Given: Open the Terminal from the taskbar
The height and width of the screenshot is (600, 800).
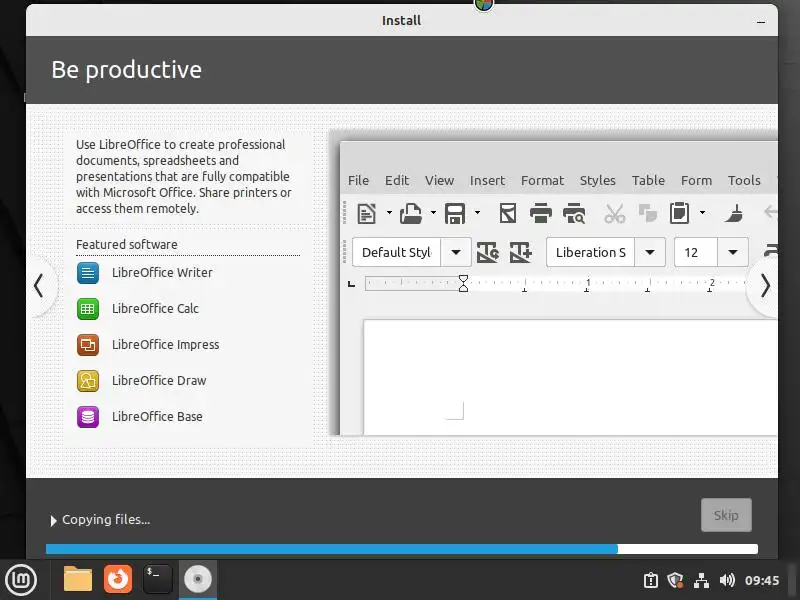Looking at the screenshot, I should [158, 579].
